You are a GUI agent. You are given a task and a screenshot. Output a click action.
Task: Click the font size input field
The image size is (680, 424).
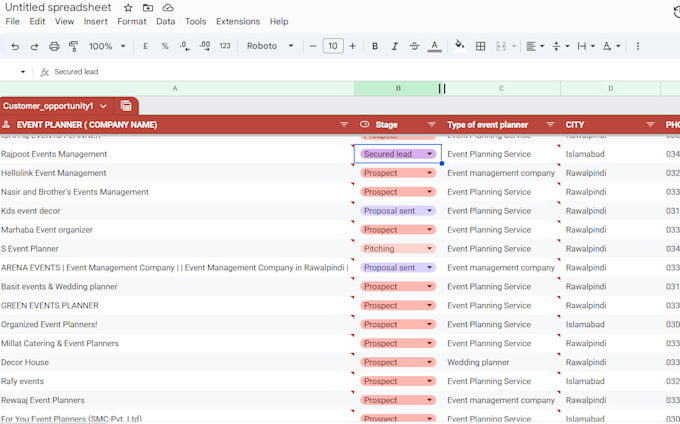click(x=333, y=46)
